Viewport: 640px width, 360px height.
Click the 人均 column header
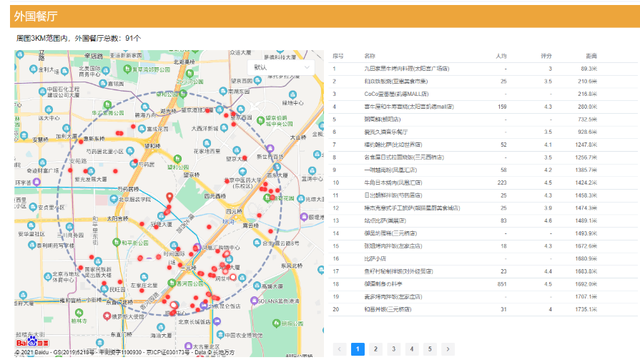point(501,56)
